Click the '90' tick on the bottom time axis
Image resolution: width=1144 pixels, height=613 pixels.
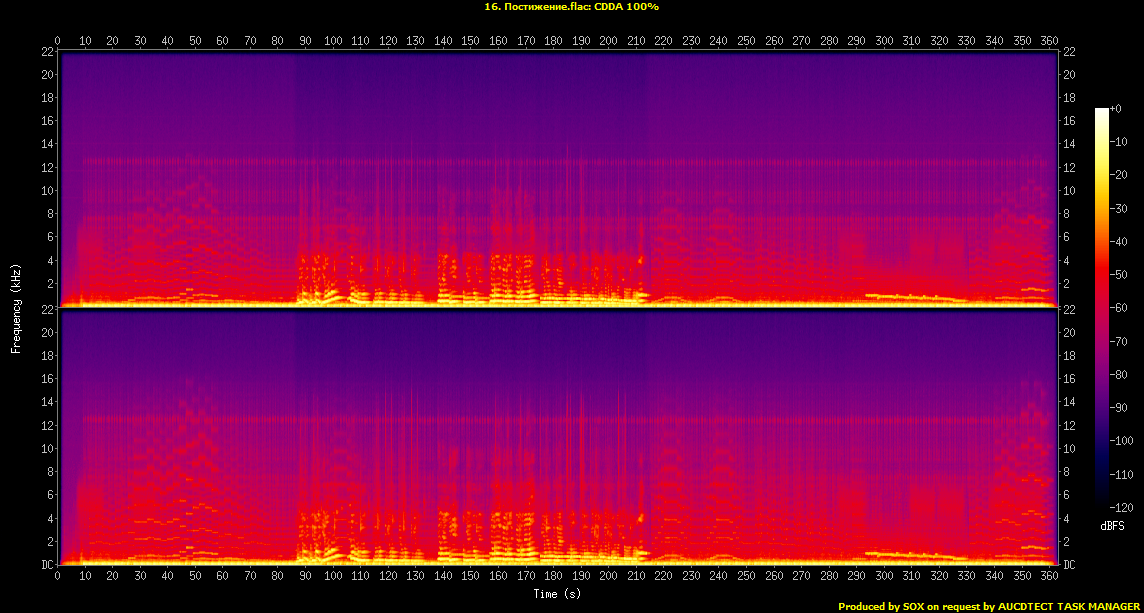point(305,576)
